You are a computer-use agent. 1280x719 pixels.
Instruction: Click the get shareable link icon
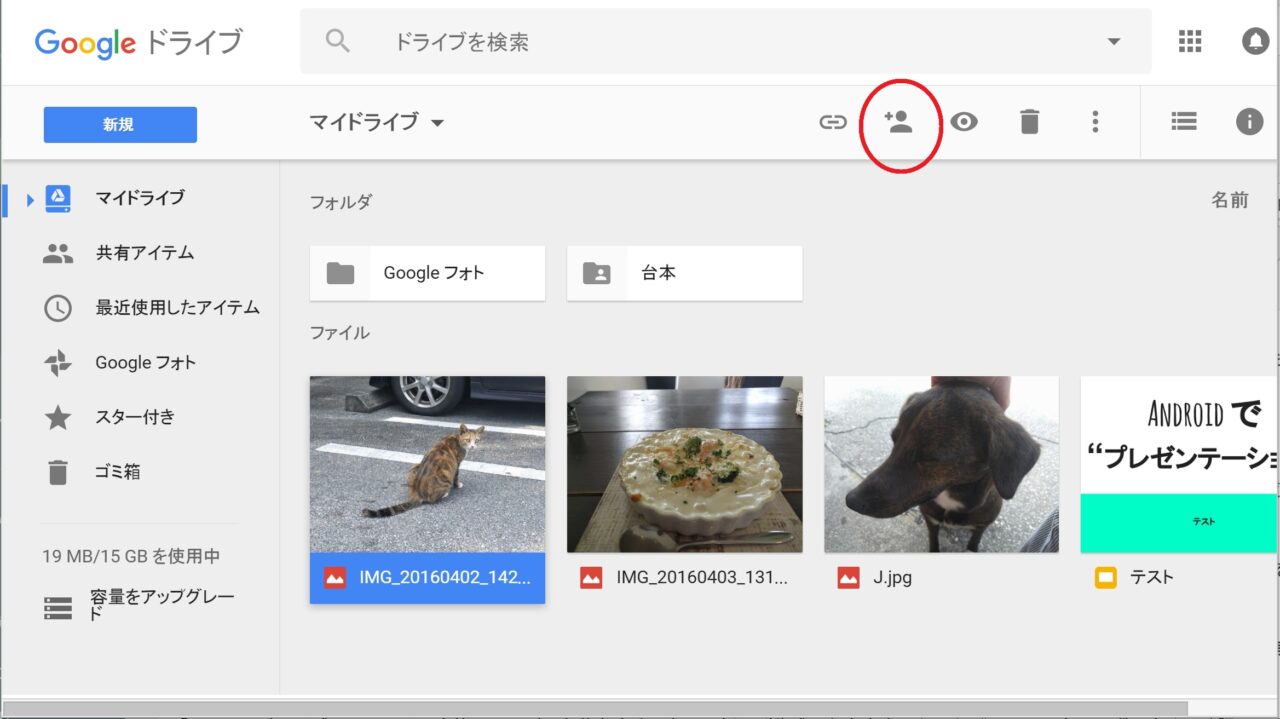pos(832,122)
